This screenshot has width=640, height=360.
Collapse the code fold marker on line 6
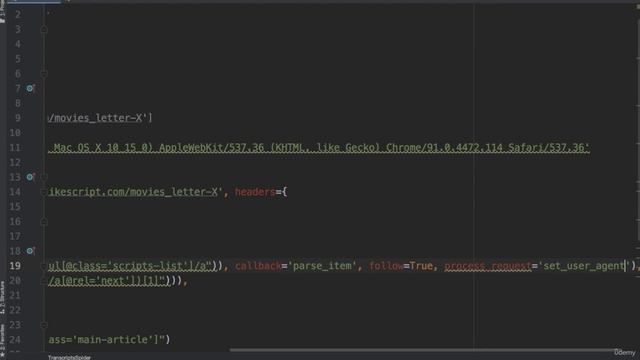pos(44,73)
